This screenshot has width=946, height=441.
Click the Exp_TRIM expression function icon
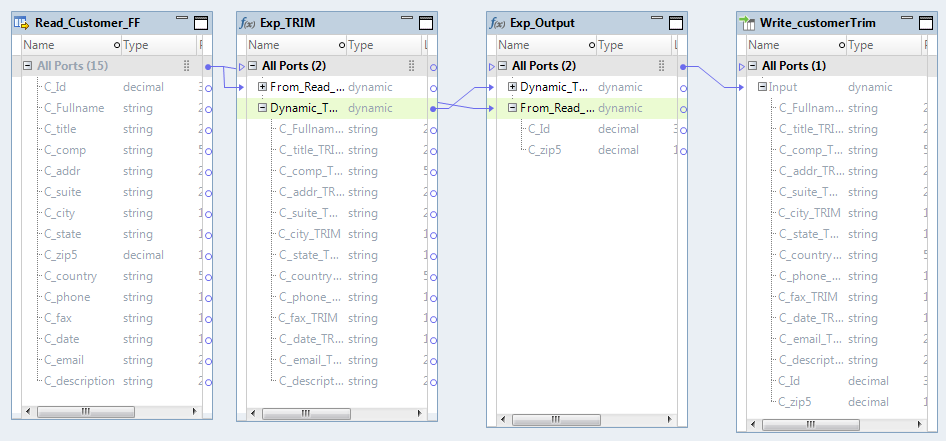point(247,22)
